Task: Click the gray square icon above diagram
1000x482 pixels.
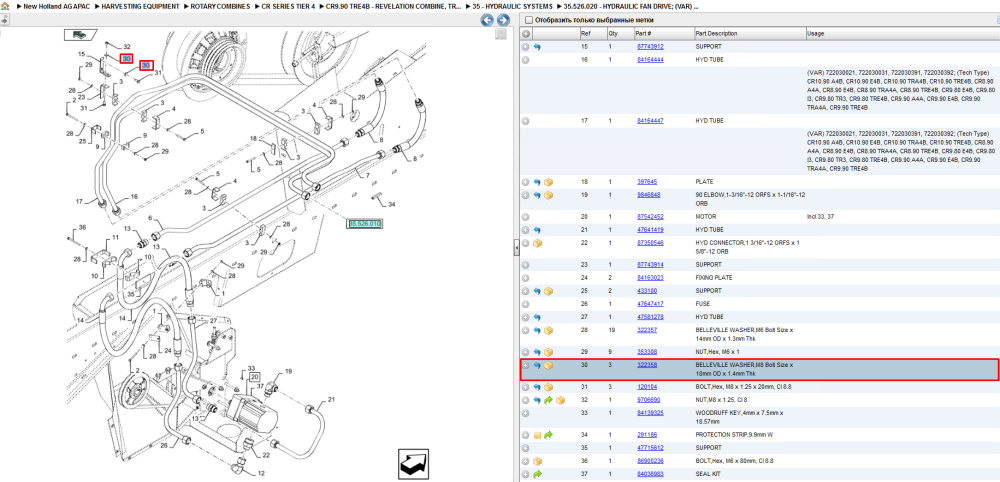Action: [501, 34]
